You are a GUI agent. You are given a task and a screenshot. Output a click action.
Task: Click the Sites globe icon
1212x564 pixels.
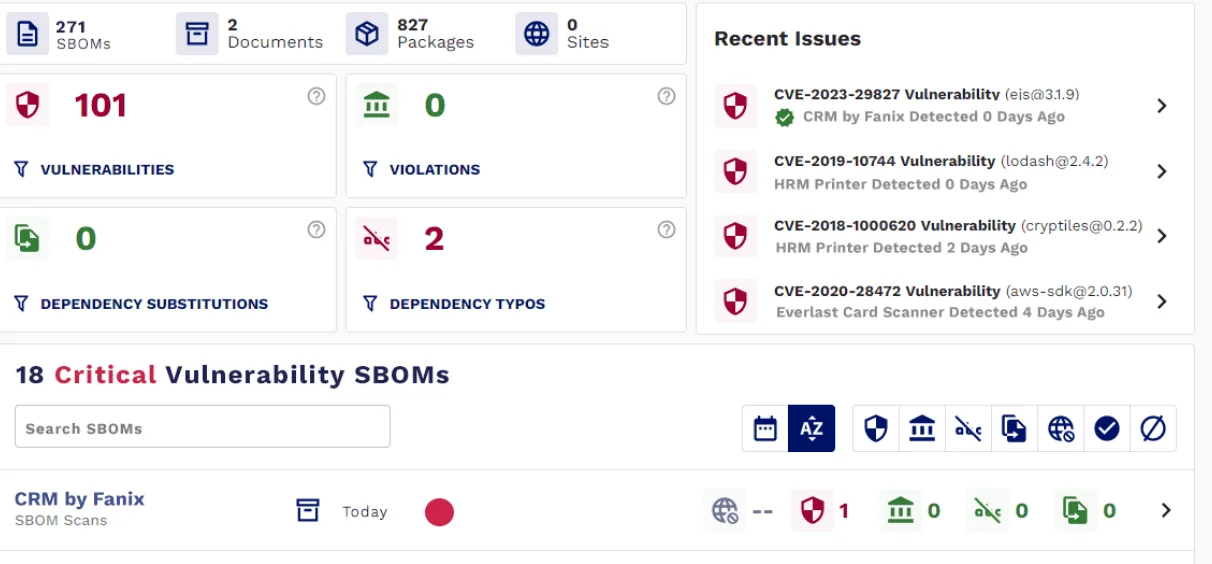coord(537,34)
